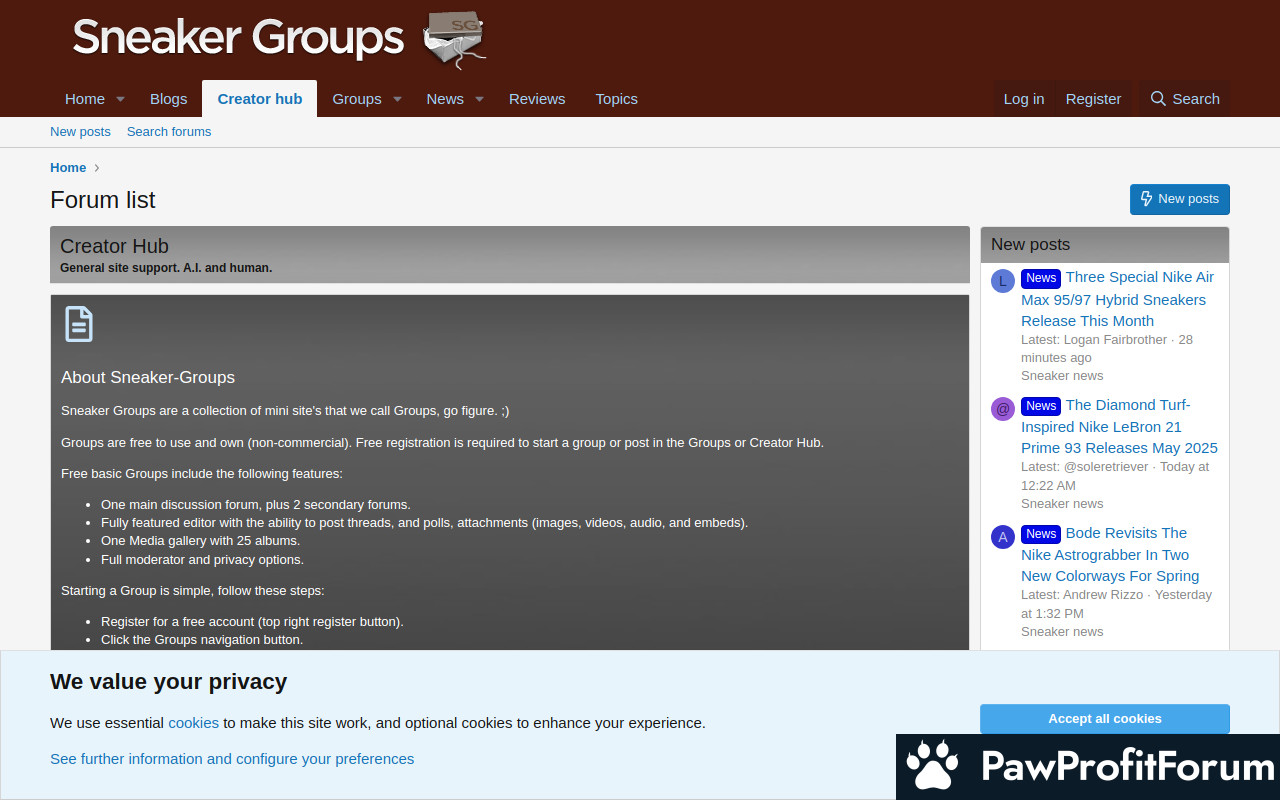Open the Blogs navigation tab
This screenshot has height=800, width=1280.
click(x=168, y=99)
